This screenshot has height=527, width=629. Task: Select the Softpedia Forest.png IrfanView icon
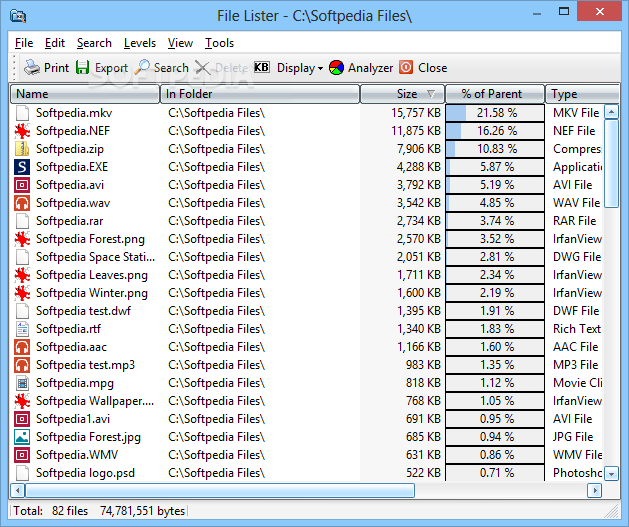(x=22, y=239)
